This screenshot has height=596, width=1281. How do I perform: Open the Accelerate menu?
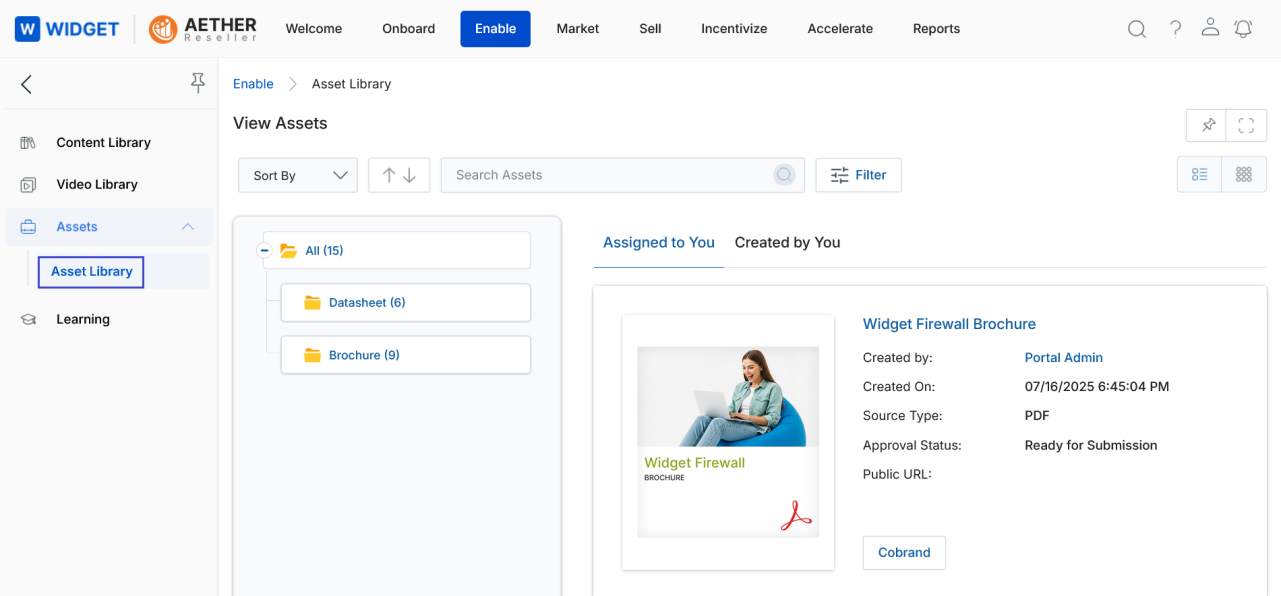coord(840,29)
